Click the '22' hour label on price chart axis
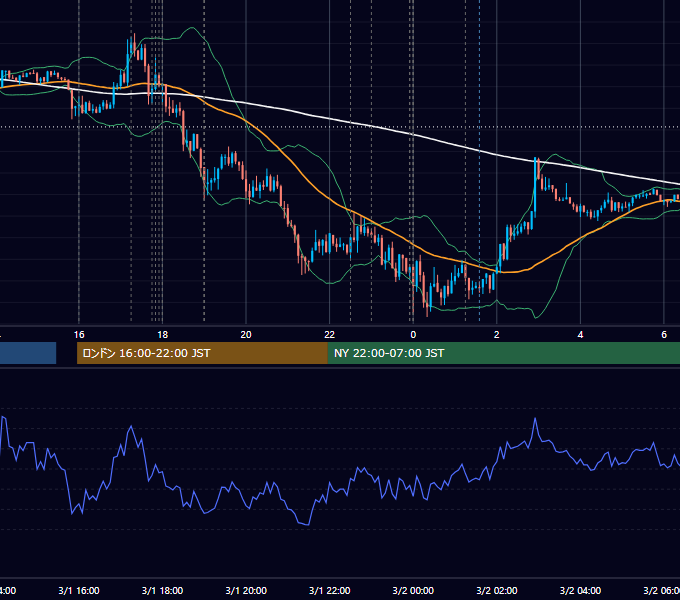Screen dimensions: 680x600 330,335
